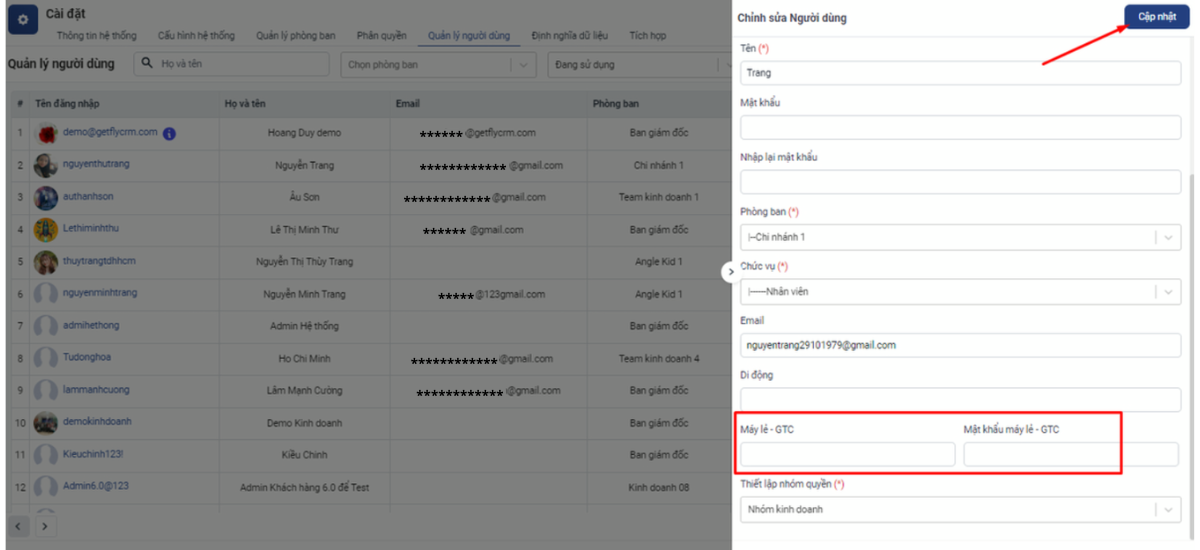1200x550 pixels.
Task: Click the Máy lẻ - GTC input field
Action: [x=848, y=455]
